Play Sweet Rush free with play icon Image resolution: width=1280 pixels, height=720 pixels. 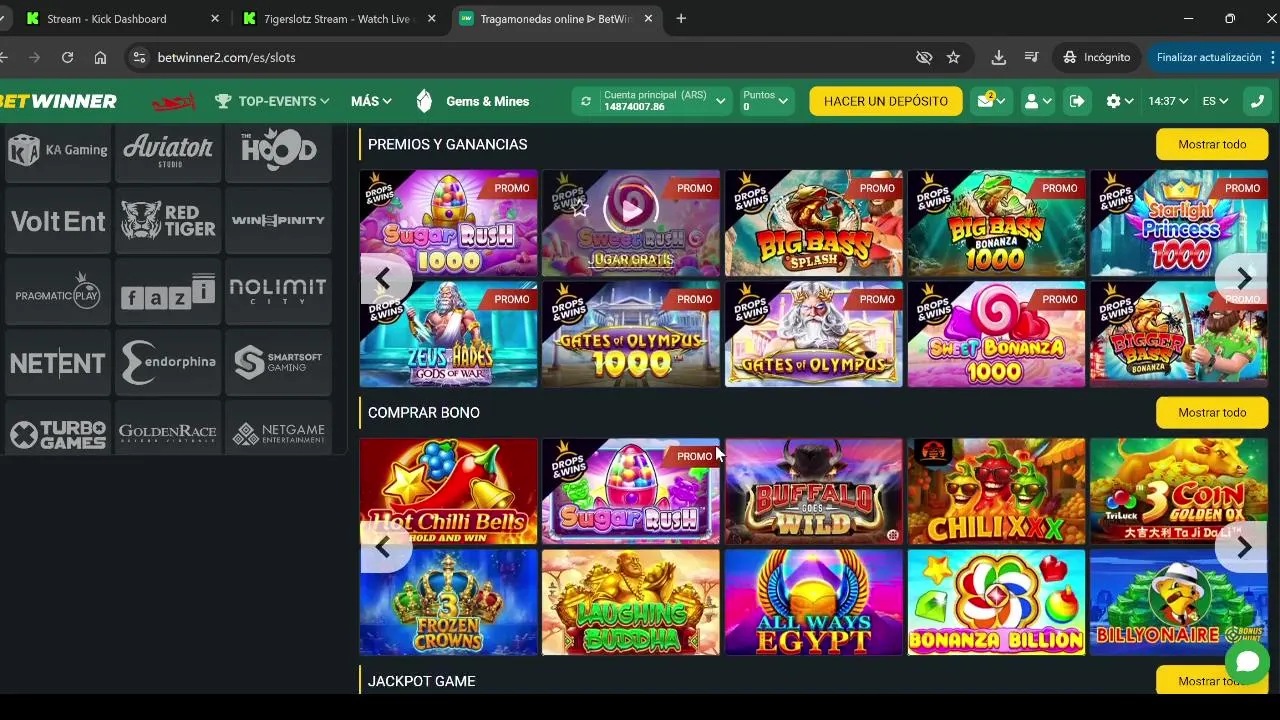click(631, 209)
